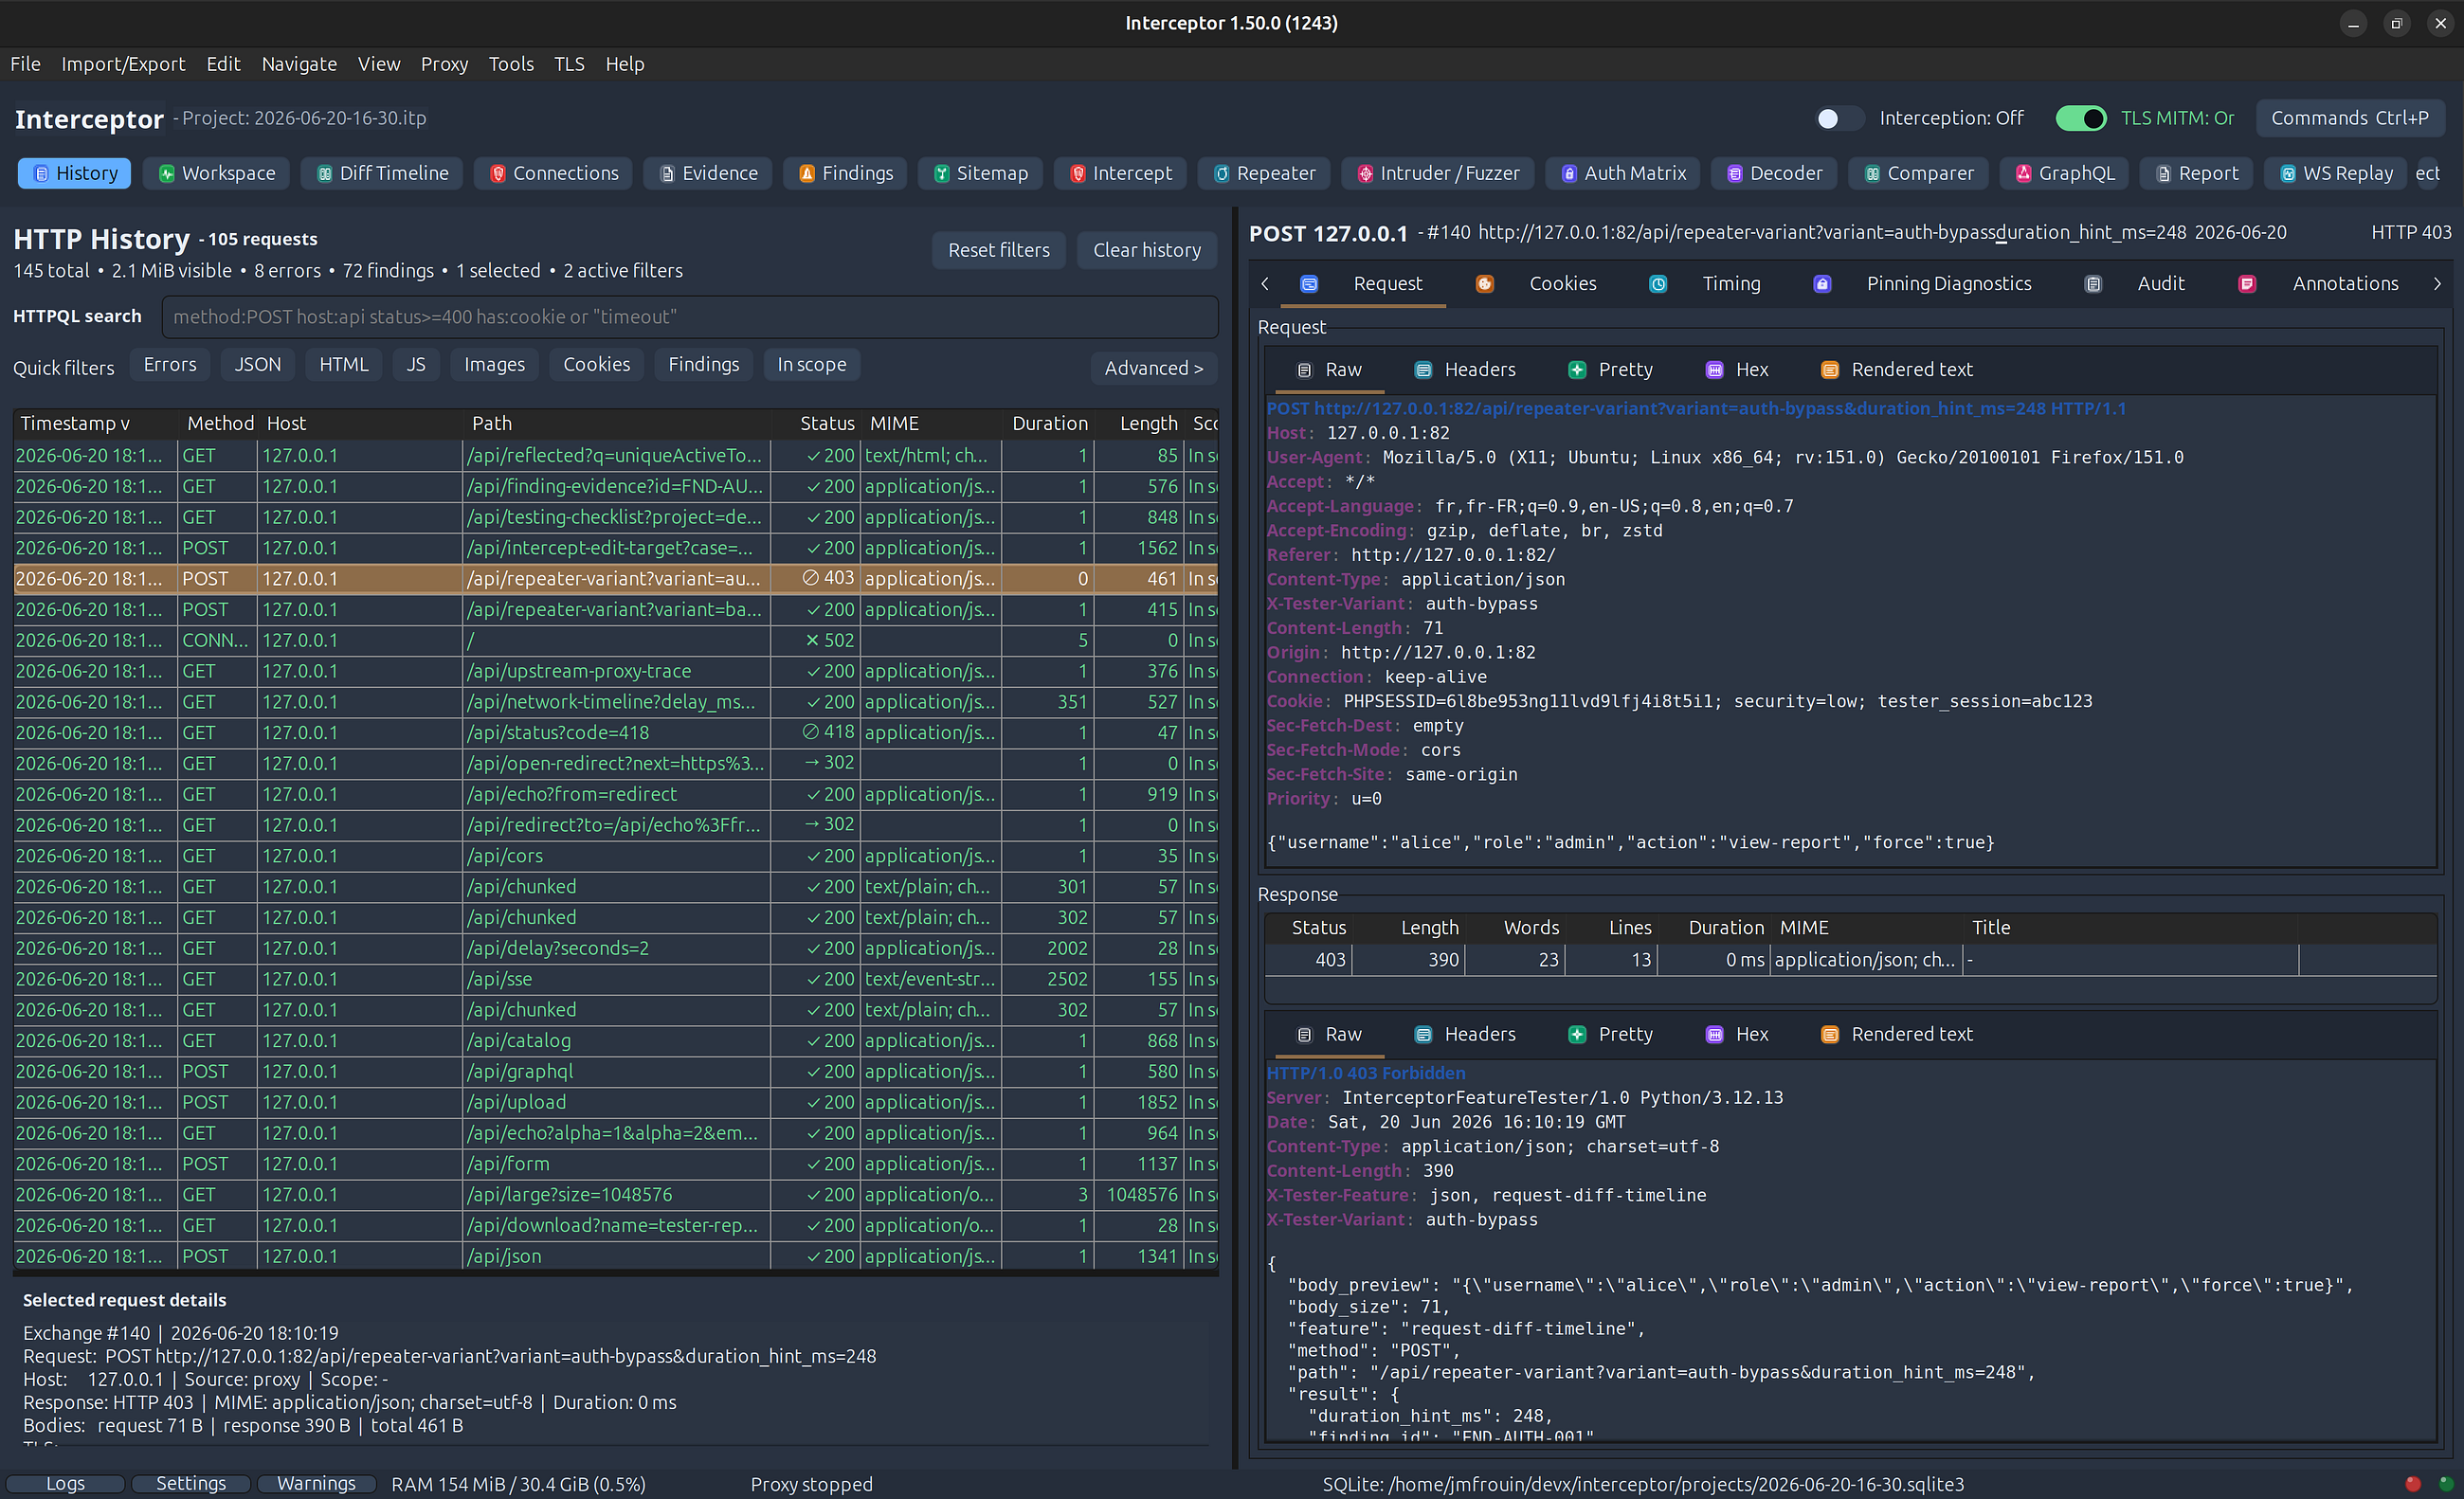Toggle the JS quick filter
This screenshot has width=2464, height=1499.
(416, 365)
